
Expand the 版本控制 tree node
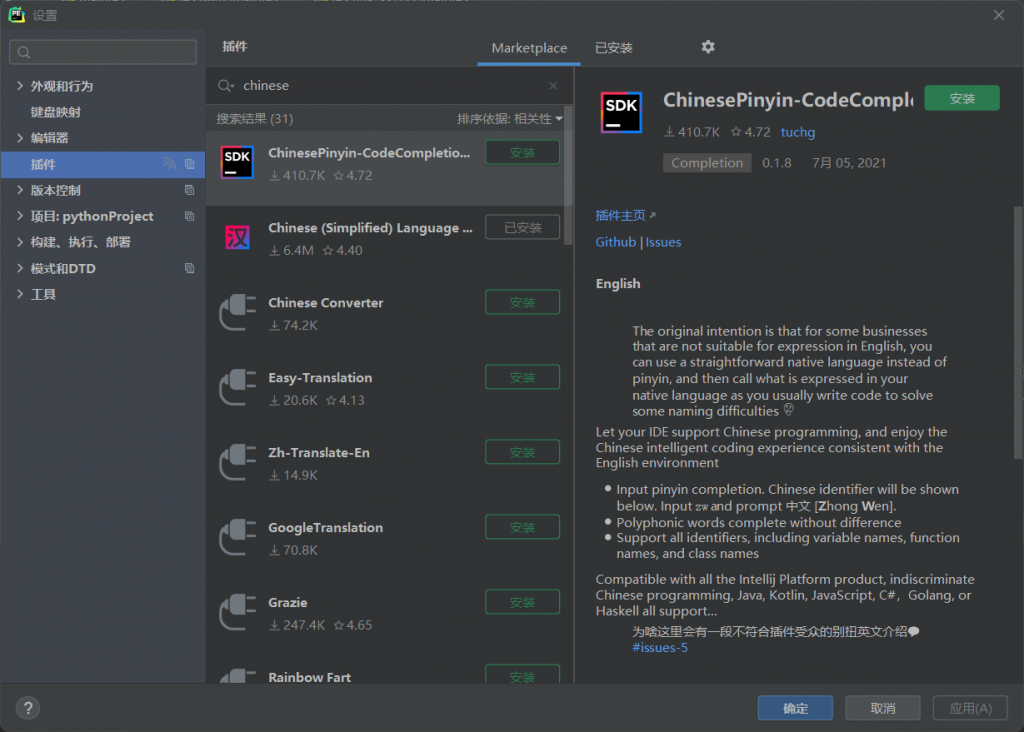coord(20,190)
